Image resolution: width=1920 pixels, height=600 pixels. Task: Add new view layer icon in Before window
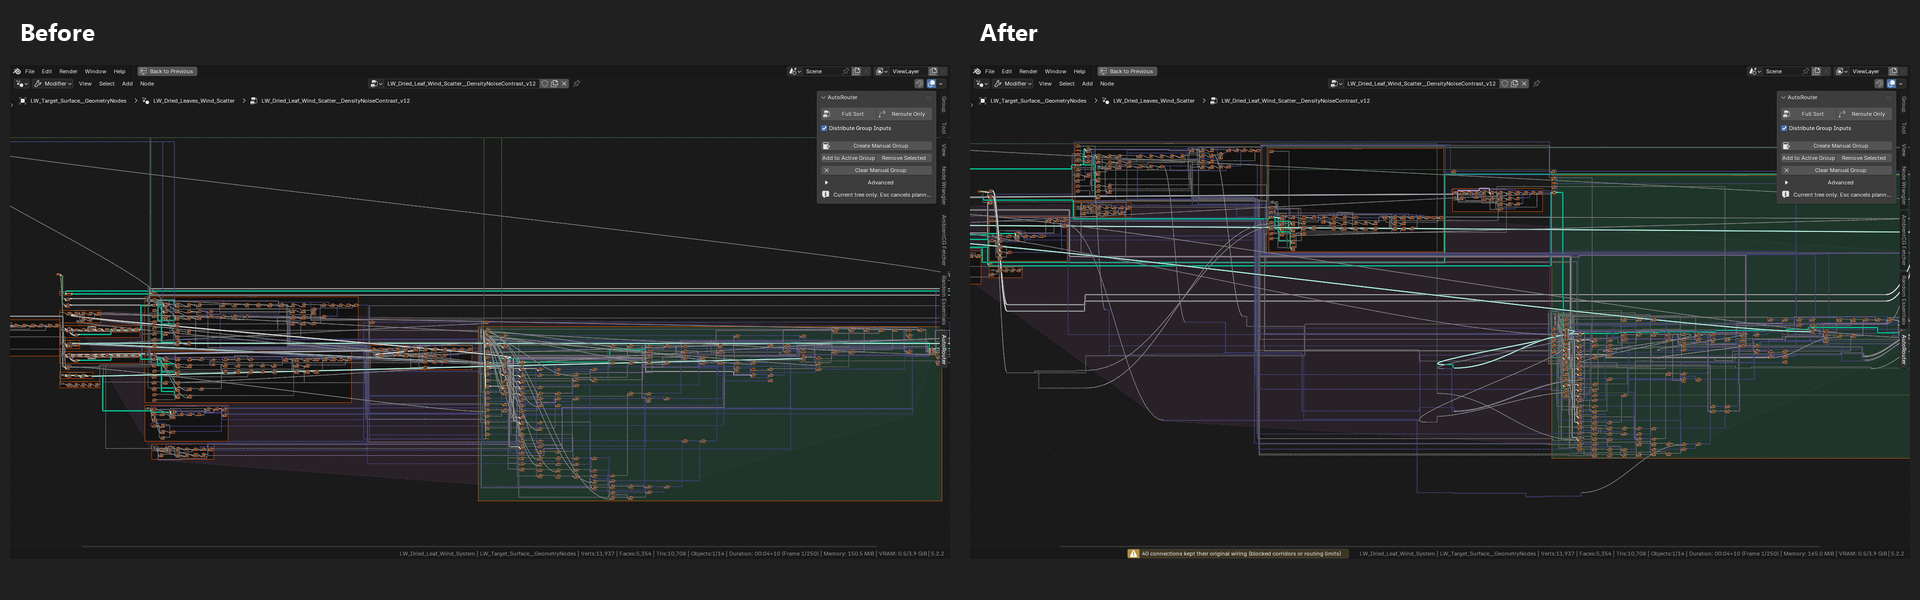click(x=933, y=71)
